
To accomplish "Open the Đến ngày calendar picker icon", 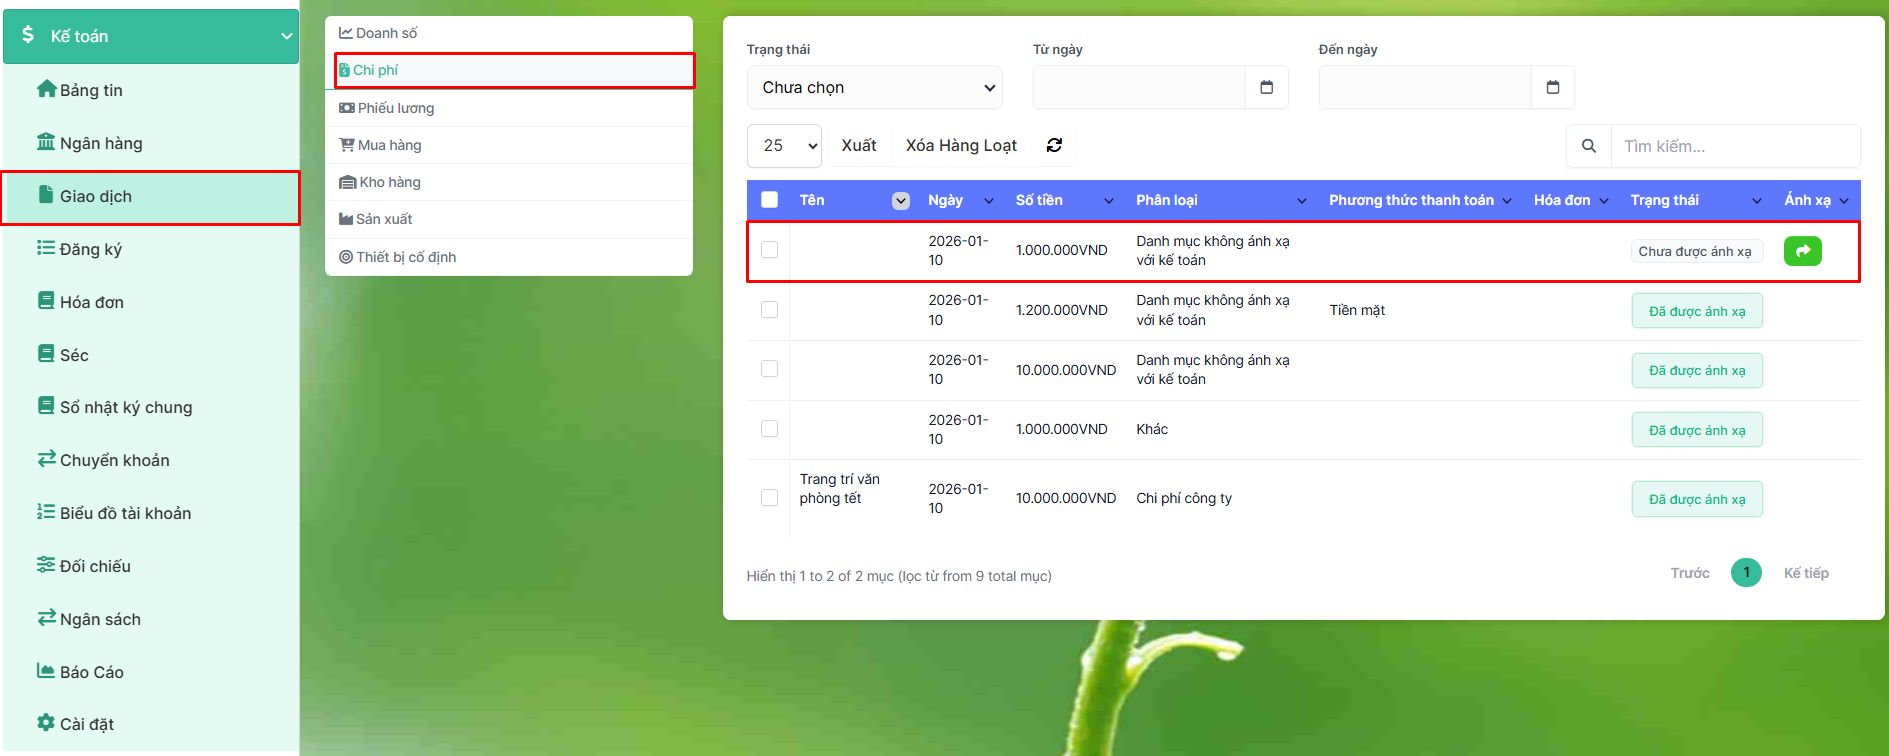I will click(x=1552, y=88).
